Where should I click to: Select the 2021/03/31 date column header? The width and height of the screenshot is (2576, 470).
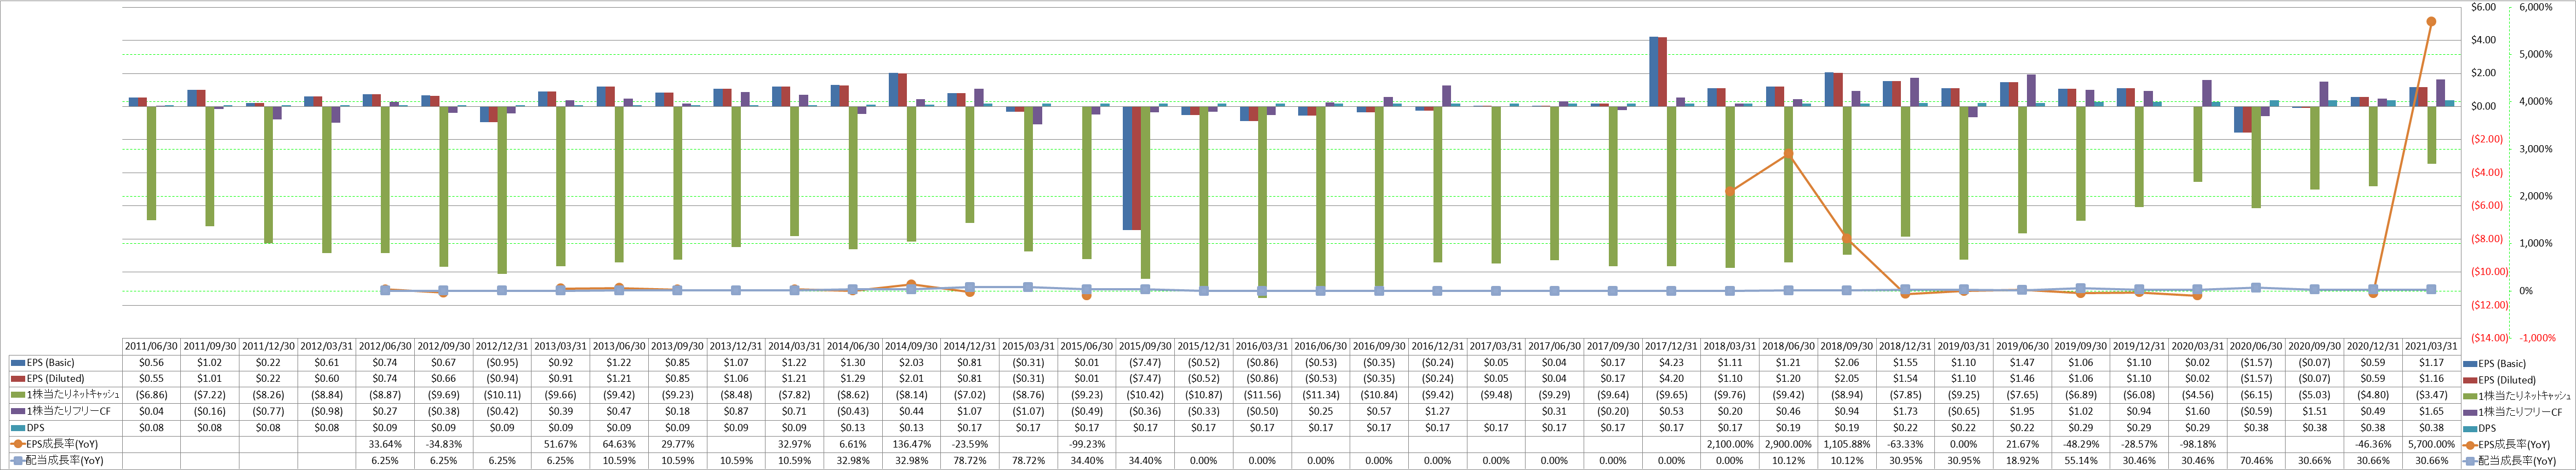[2431, 346]
